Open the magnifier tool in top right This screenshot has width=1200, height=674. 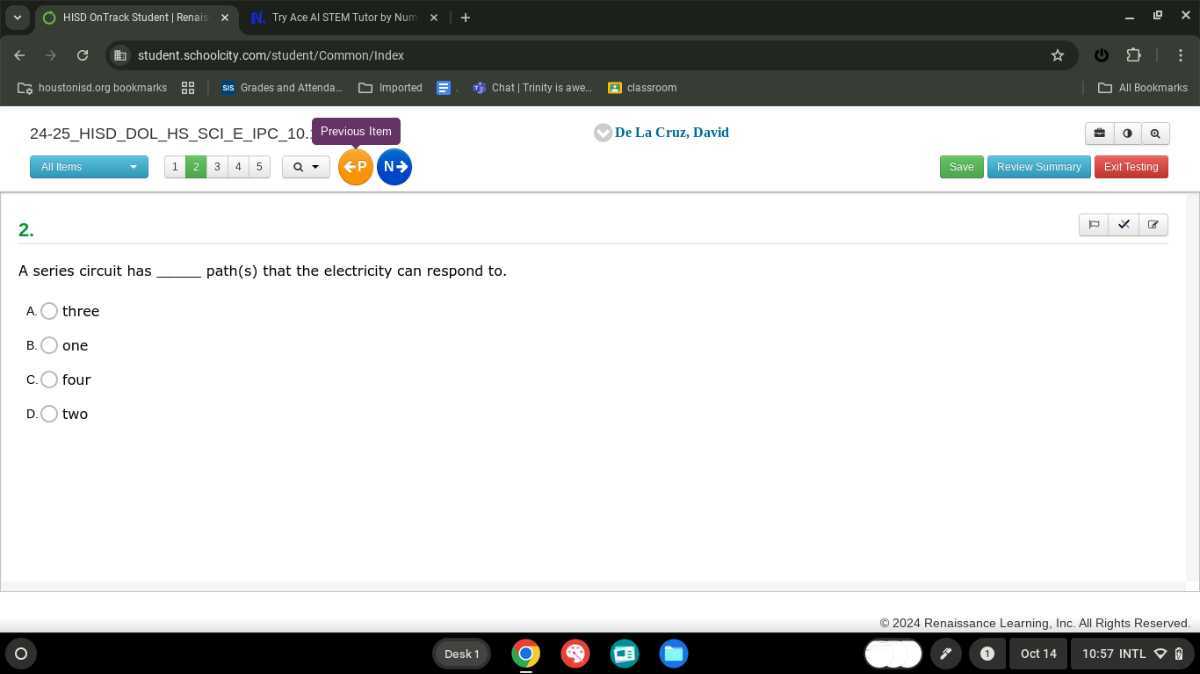(x=1155, y=133)
